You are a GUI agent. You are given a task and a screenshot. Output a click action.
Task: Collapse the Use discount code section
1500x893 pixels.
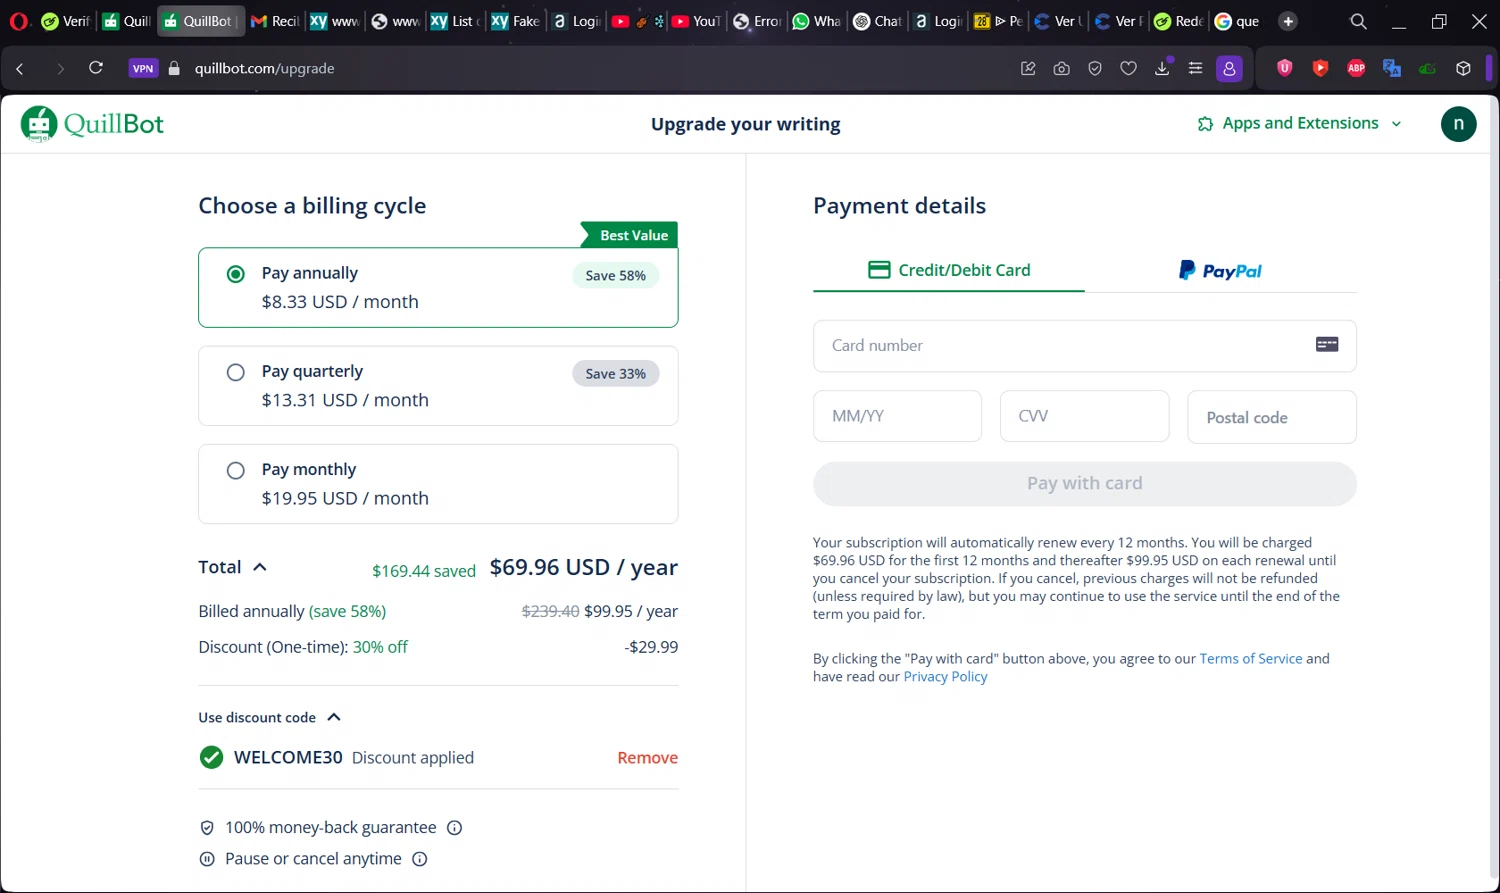(334, 717)
